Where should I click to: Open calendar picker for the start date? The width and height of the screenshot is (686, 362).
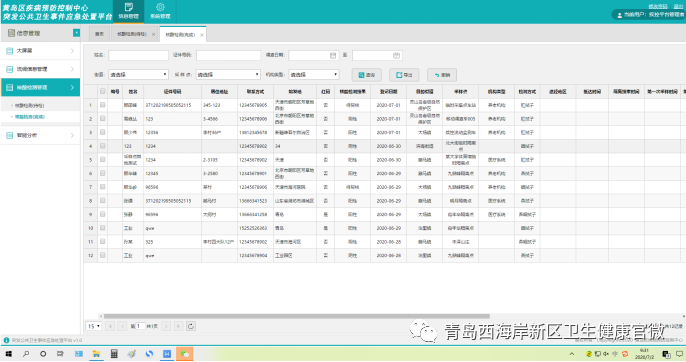[333, 56]
